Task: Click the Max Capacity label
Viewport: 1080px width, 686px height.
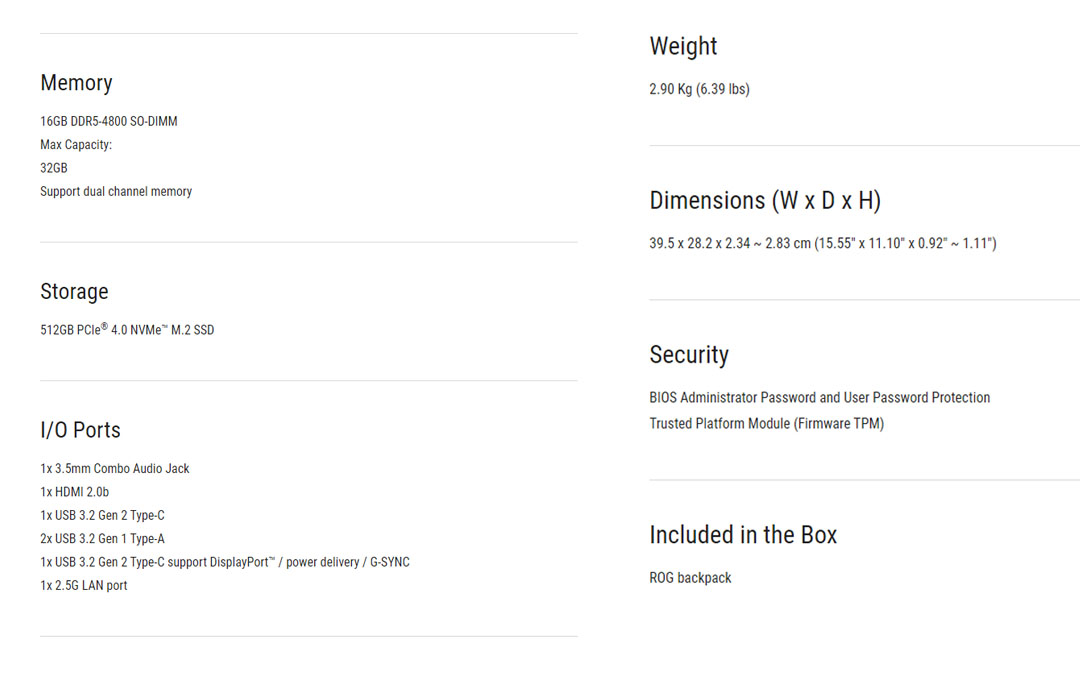Action: (x=76, y=145)
